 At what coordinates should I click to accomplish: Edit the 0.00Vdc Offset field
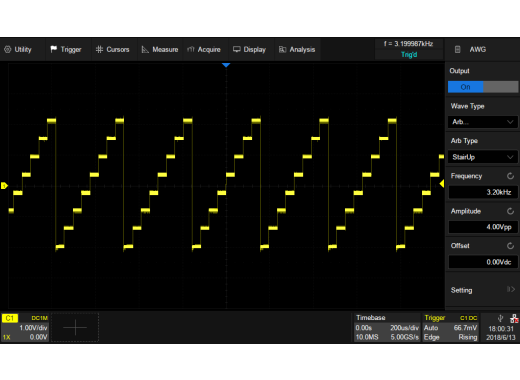(483, 262)
